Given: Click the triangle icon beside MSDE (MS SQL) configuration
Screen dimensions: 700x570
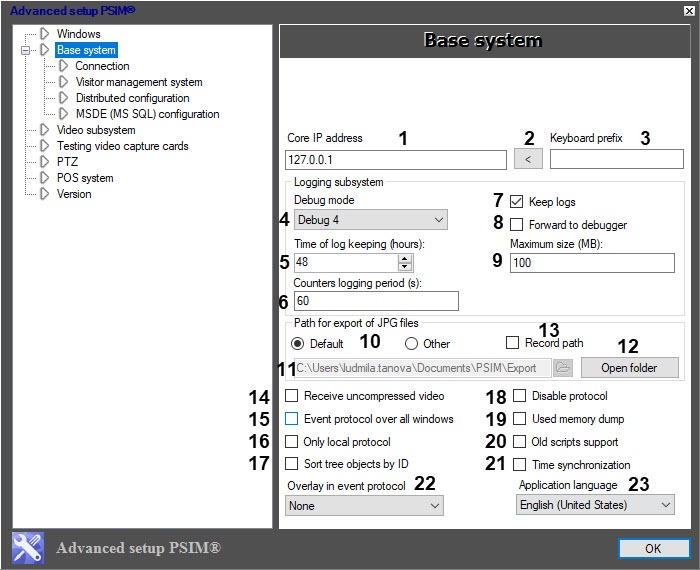Looking at the screenshot, I should click(63, 114).
